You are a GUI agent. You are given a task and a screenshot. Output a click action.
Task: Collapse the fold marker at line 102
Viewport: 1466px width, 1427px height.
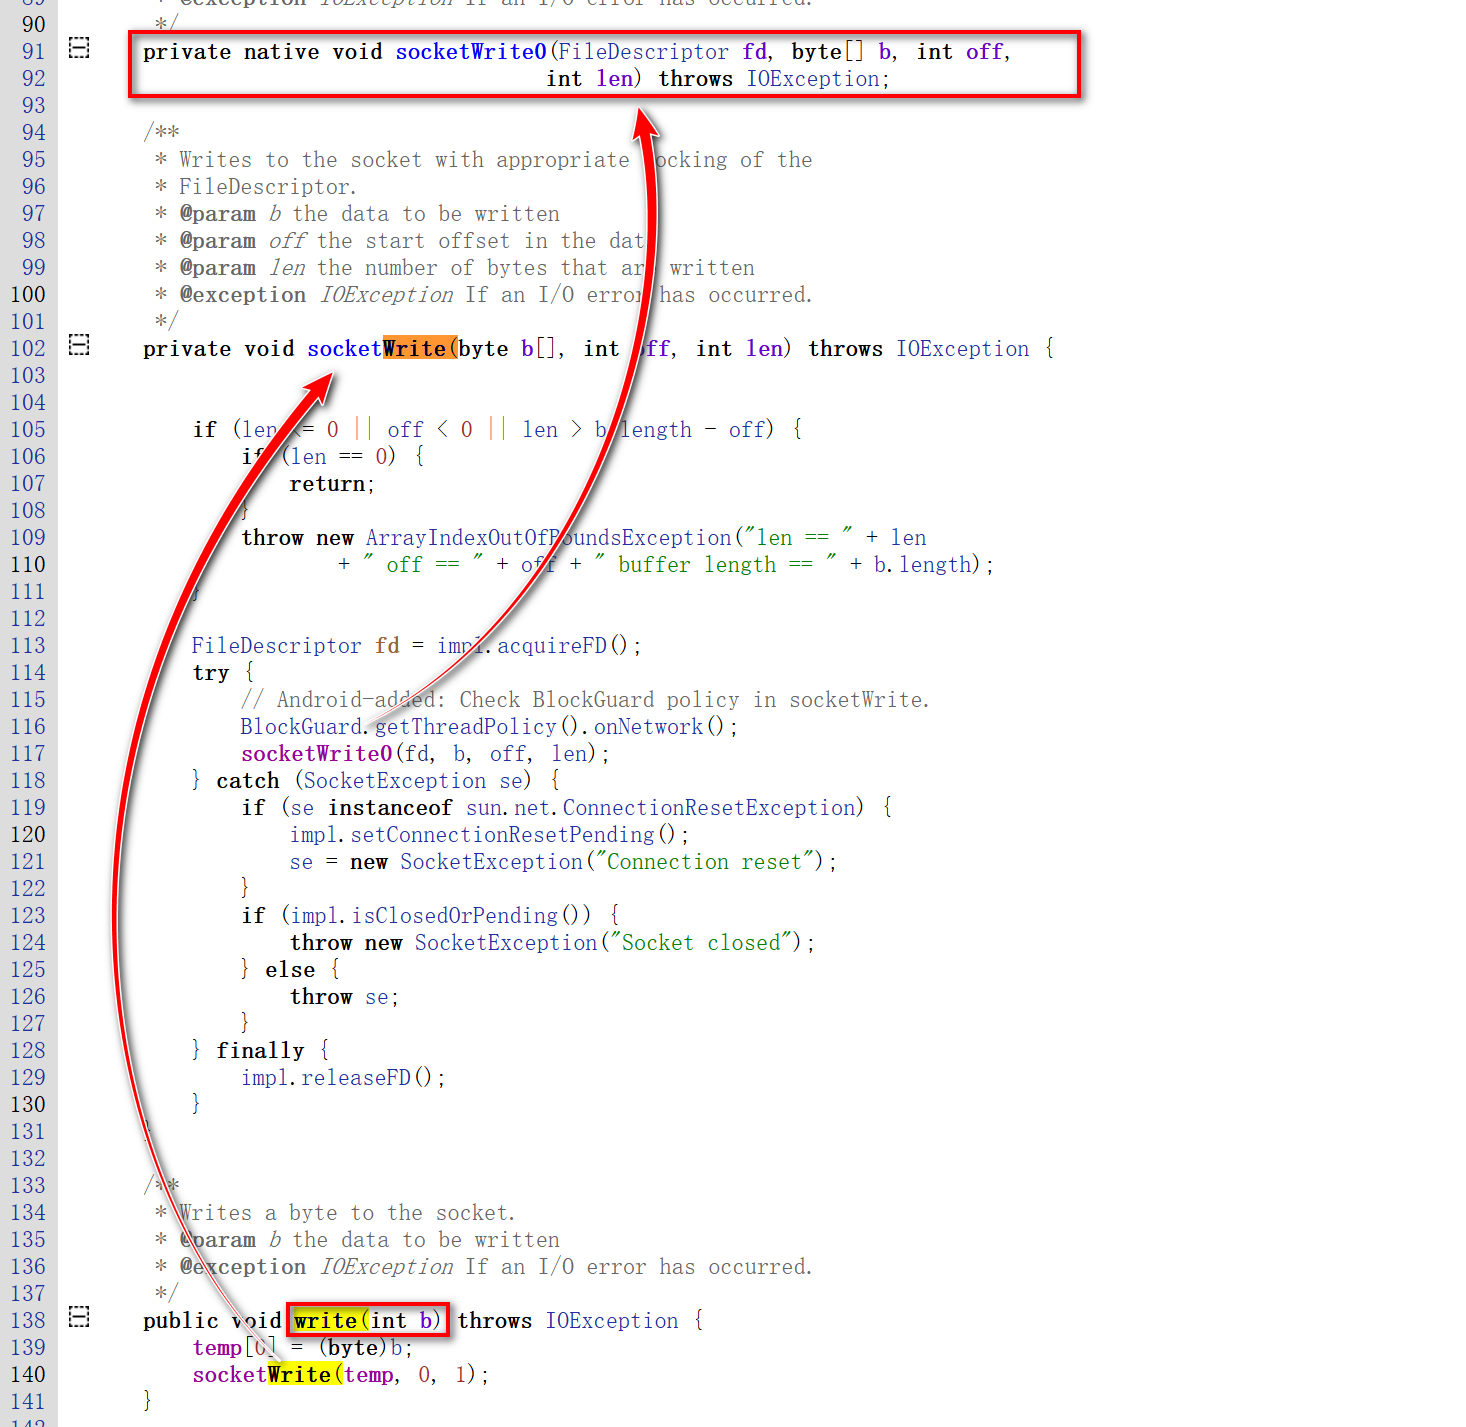pyautogui.click(x=79, y=345)
